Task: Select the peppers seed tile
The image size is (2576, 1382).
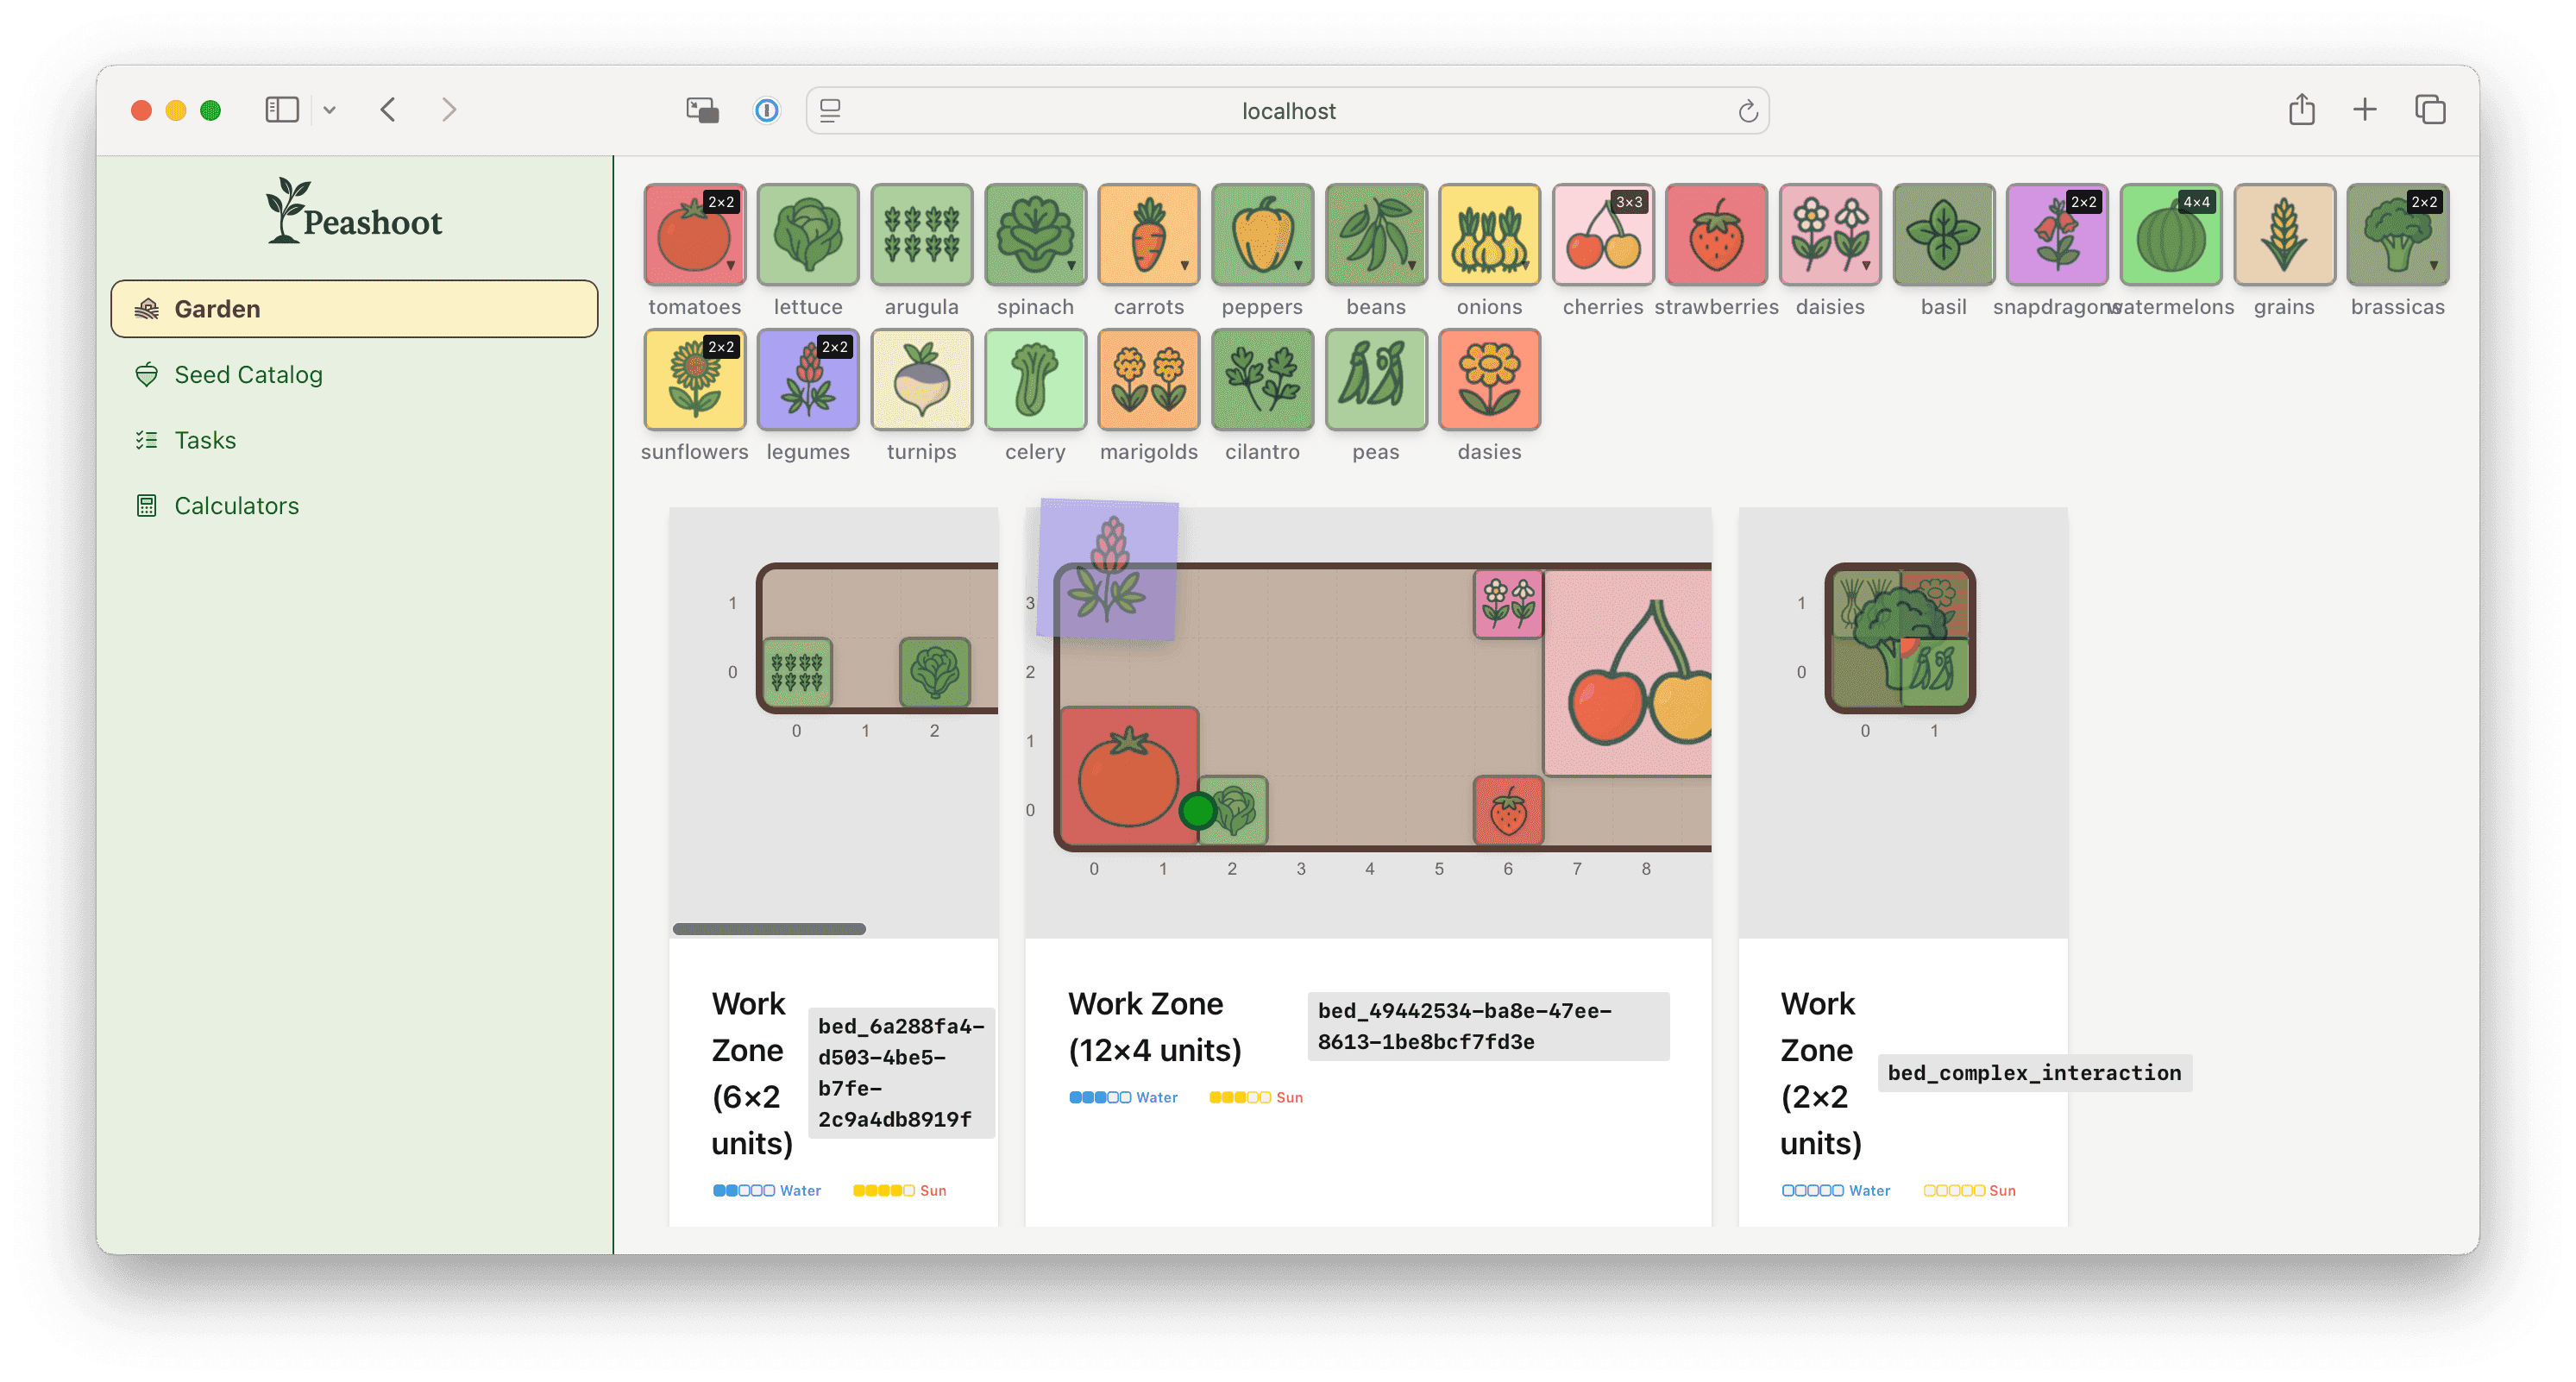Action: [1262, 234]
